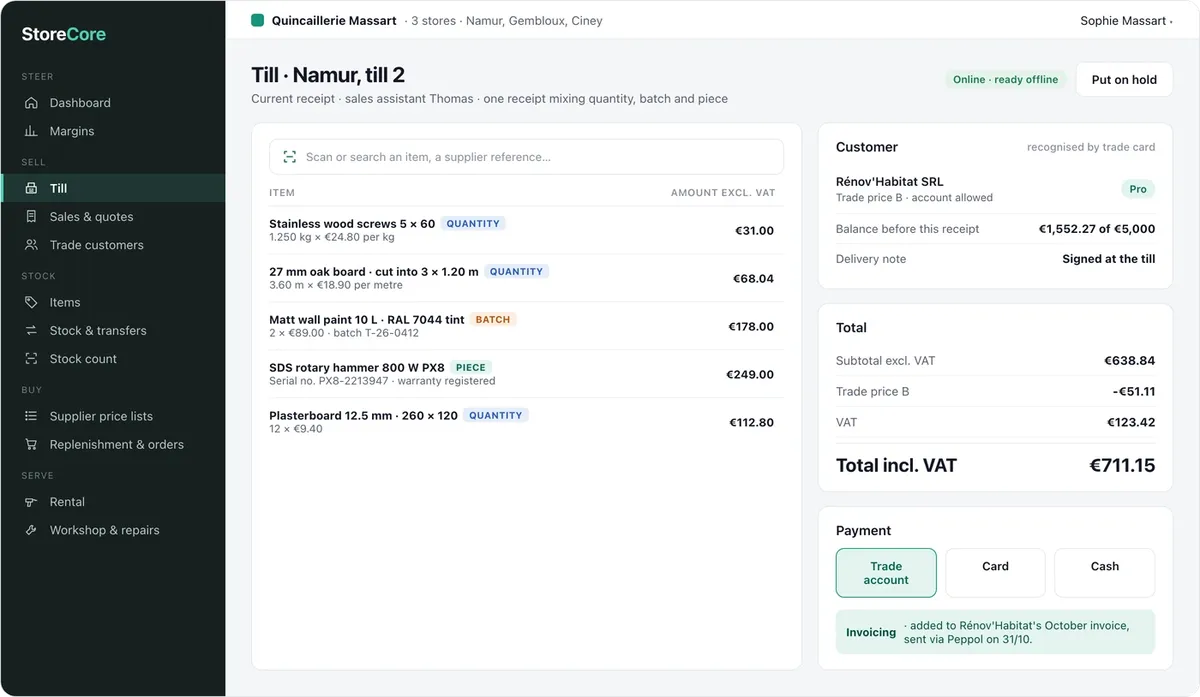Screen dimensions: 1200x697
Task: Click the Pro customer badge
Action: click(1138, 189)
